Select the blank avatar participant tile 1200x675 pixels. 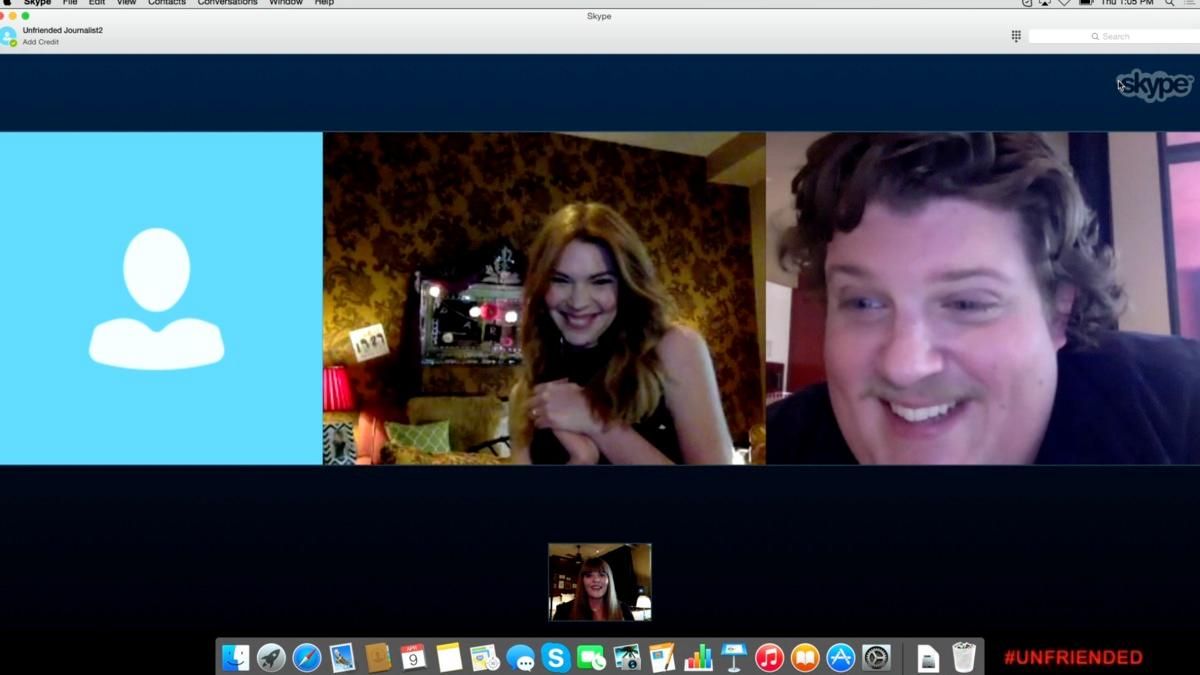pyautogui.click(x=161, y=298)
